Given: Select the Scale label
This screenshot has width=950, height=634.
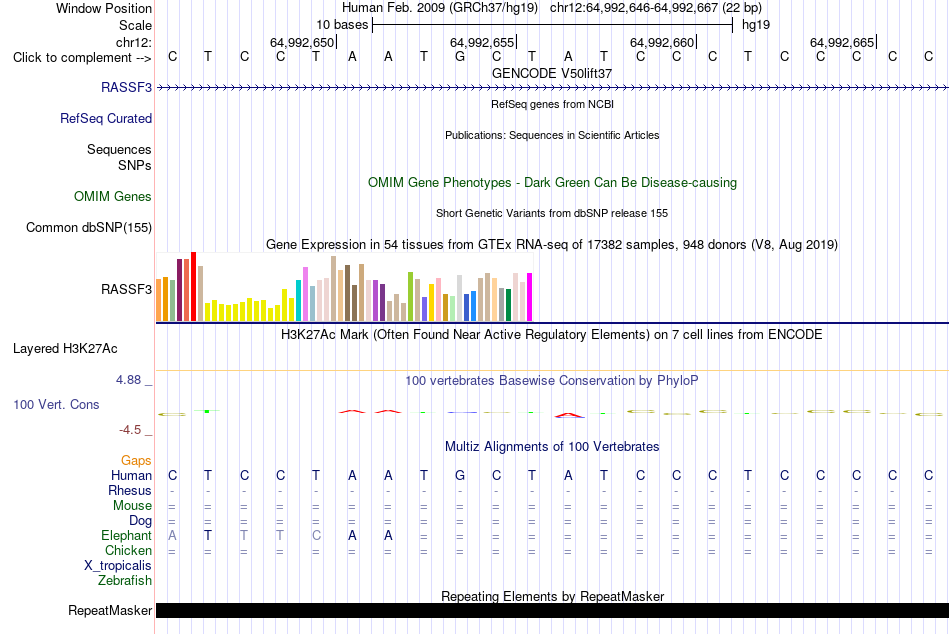Looking at the screenshot, I should tap(135, 25).
